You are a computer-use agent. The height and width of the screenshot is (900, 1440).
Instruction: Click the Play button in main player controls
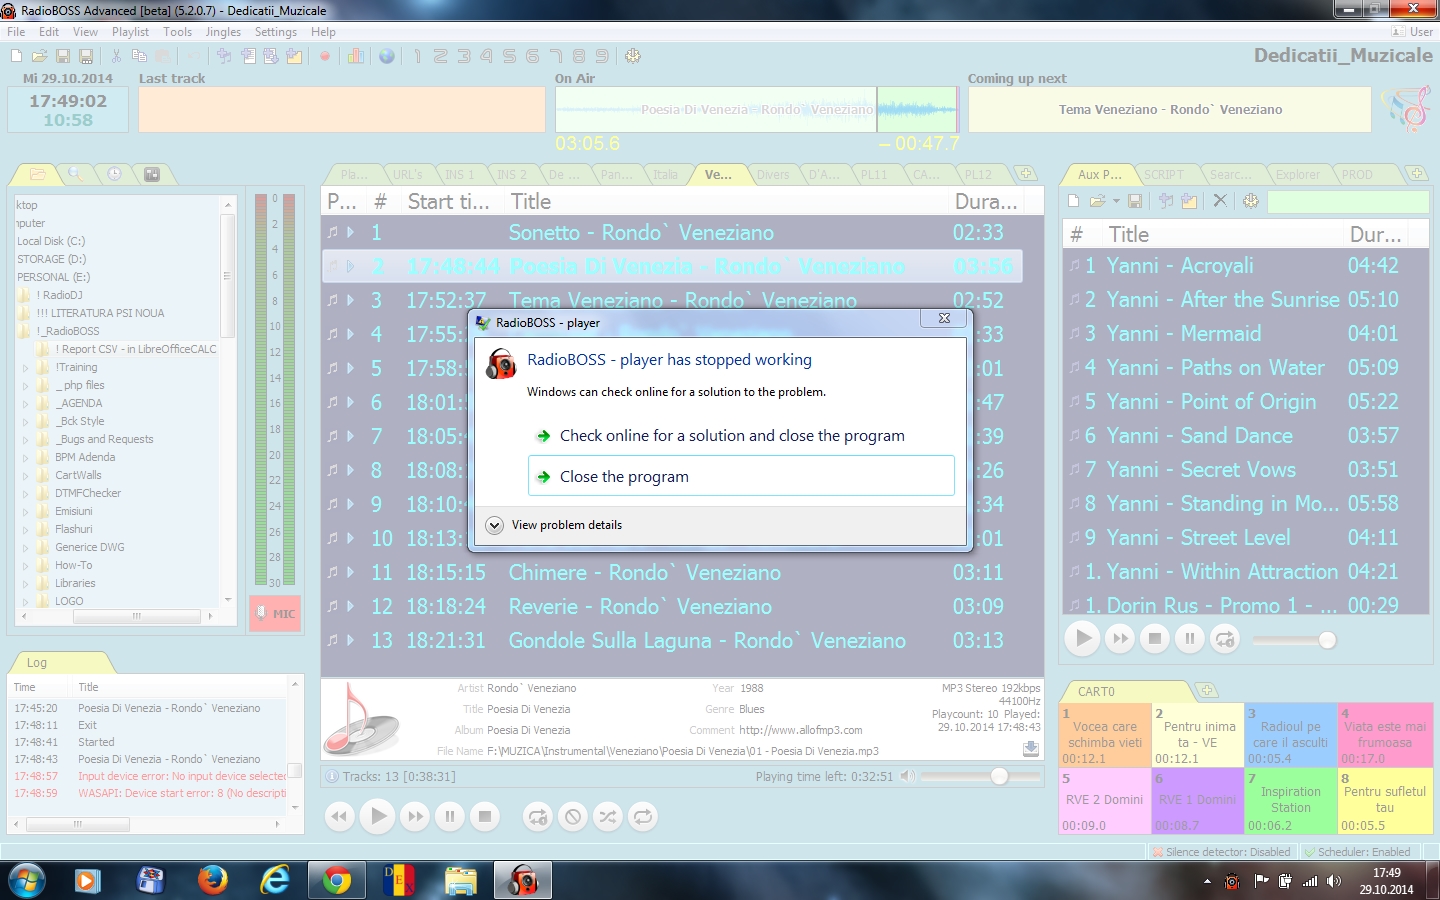pos(378,816)
